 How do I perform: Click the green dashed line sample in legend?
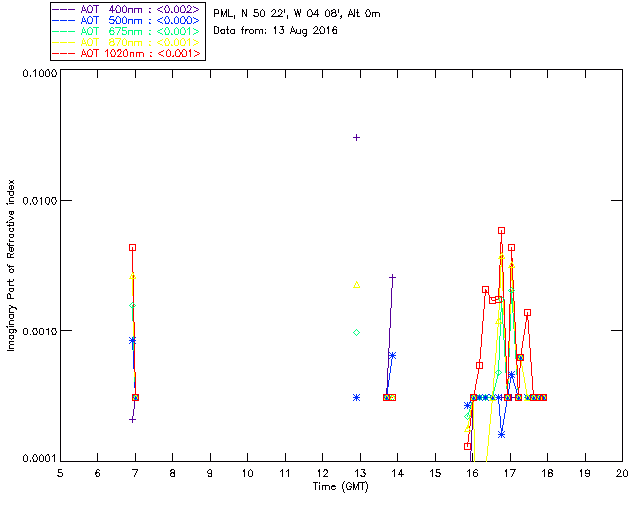64,31
